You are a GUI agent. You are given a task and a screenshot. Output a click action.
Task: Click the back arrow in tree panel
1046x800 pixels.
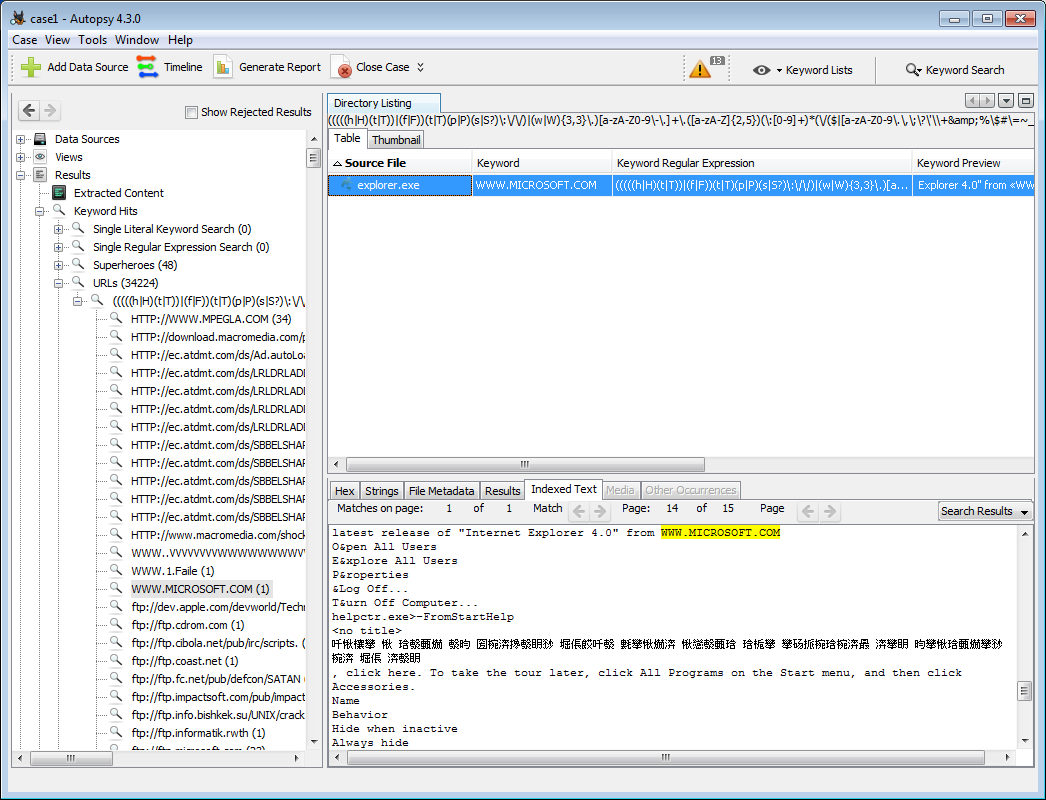[x=29, y=111]
